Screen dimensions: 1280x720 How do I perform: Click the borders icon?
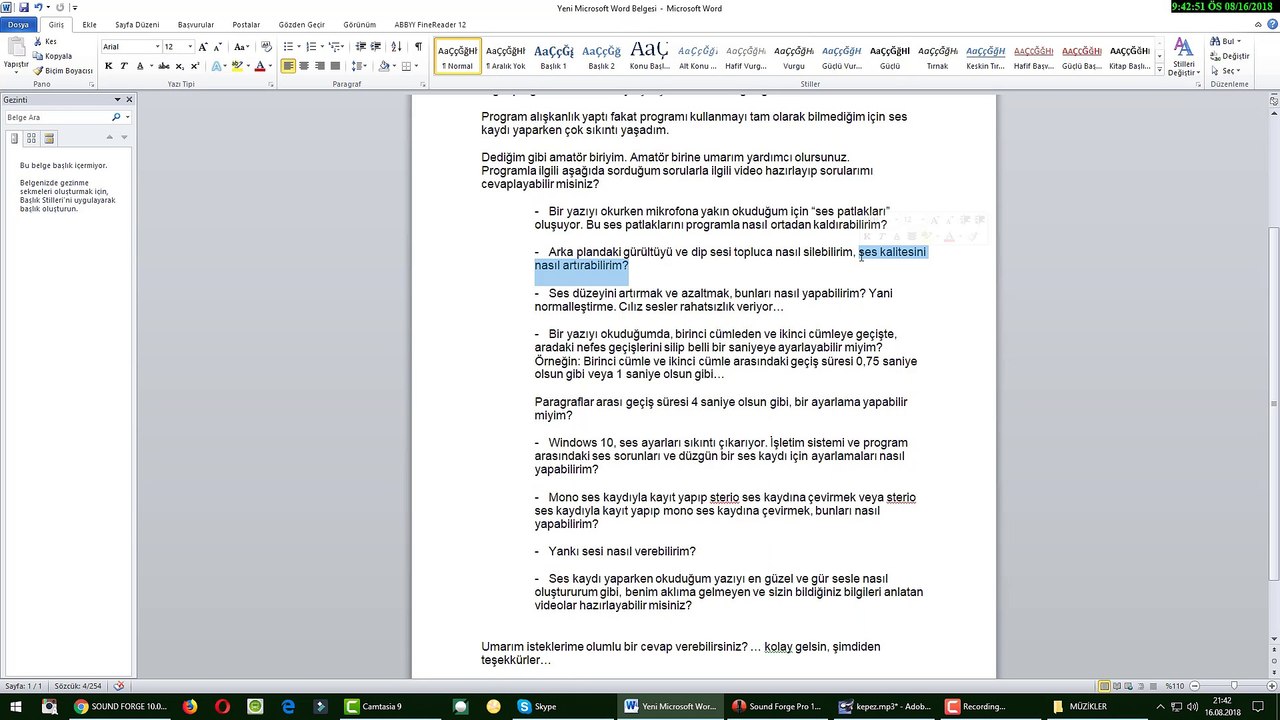click(406, 66)
